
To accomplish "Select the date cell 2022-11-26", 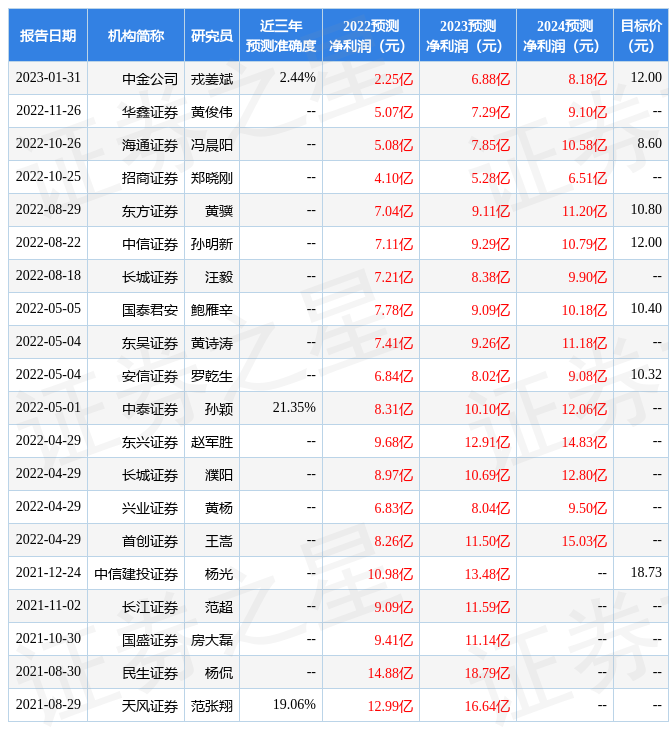I will (48, 110).
